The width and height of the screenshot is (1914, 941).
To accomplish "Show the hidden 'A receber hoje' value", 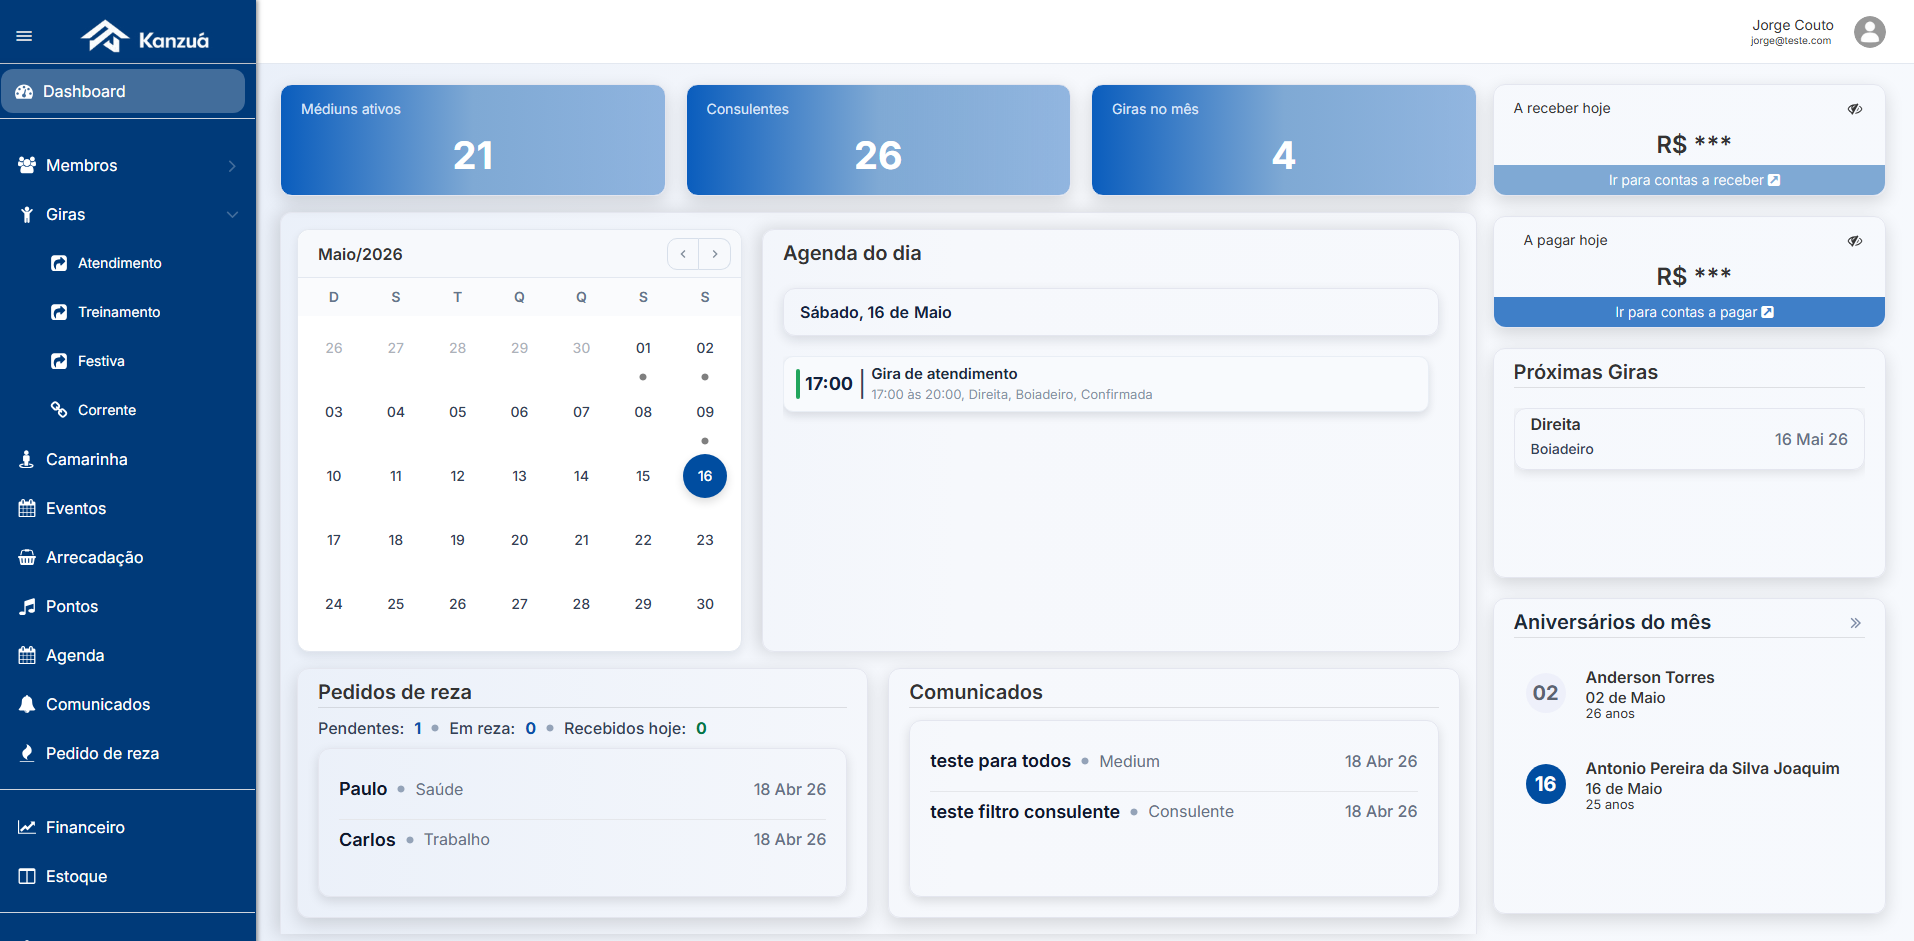I will click(1855, 109).
